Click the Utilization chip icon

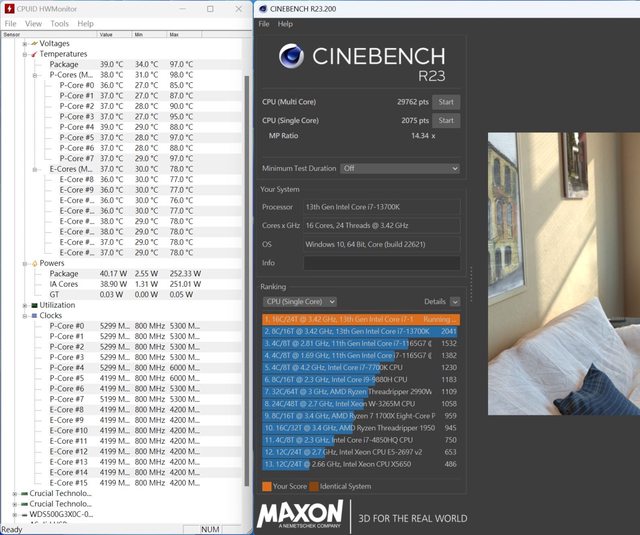(33, 305)
